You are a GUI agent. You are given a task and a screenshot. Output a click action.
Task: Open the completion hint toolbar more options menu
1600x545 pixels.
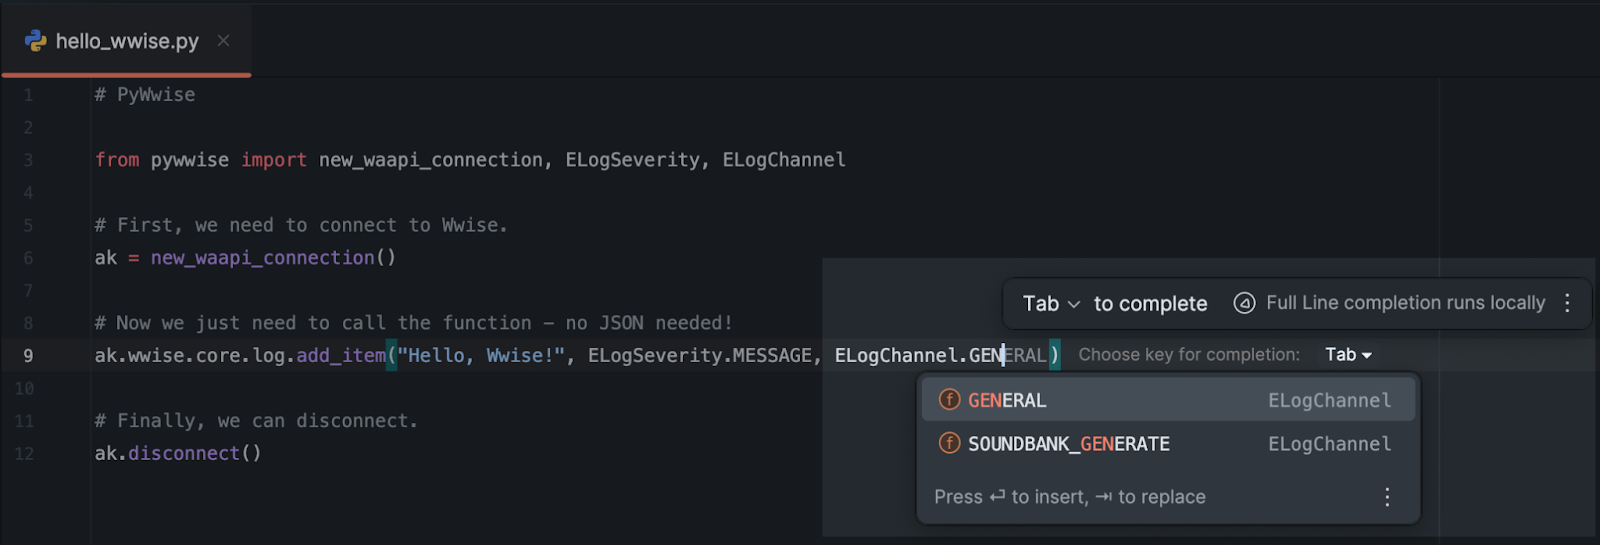(1567, 303)
